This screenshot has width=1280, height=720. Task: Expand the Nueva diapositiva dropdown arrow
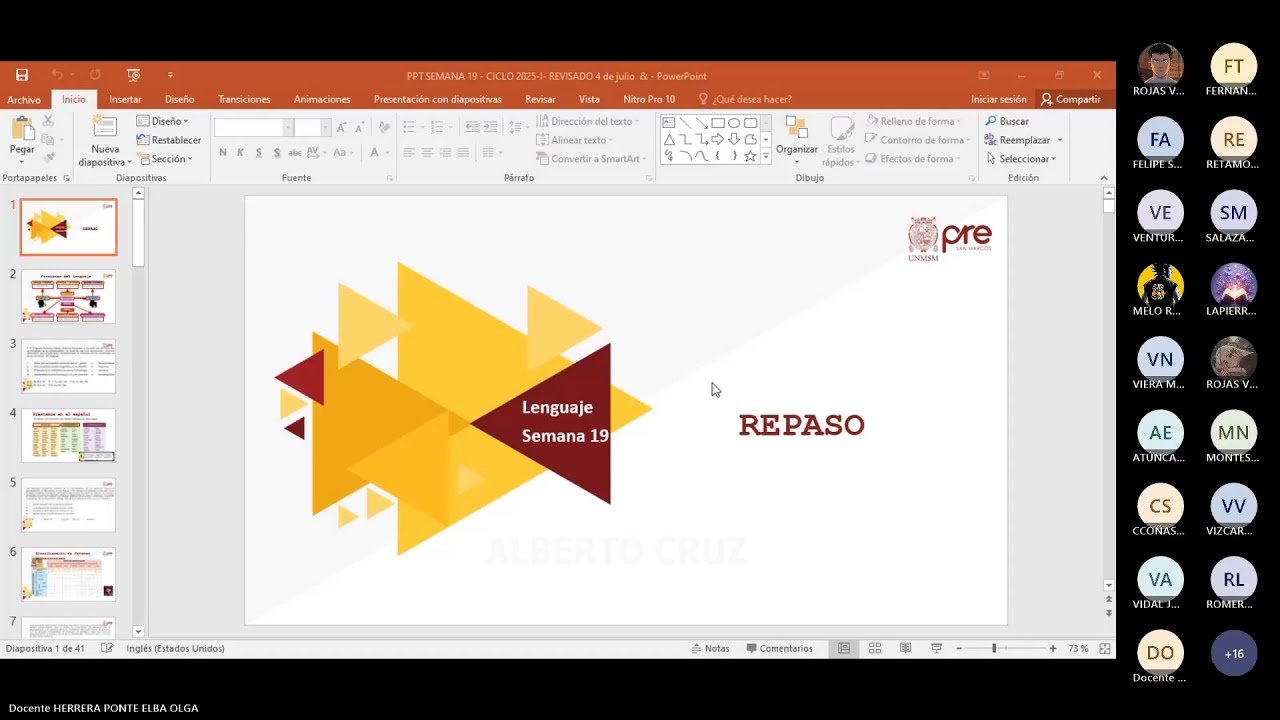[x=128, y=162]
